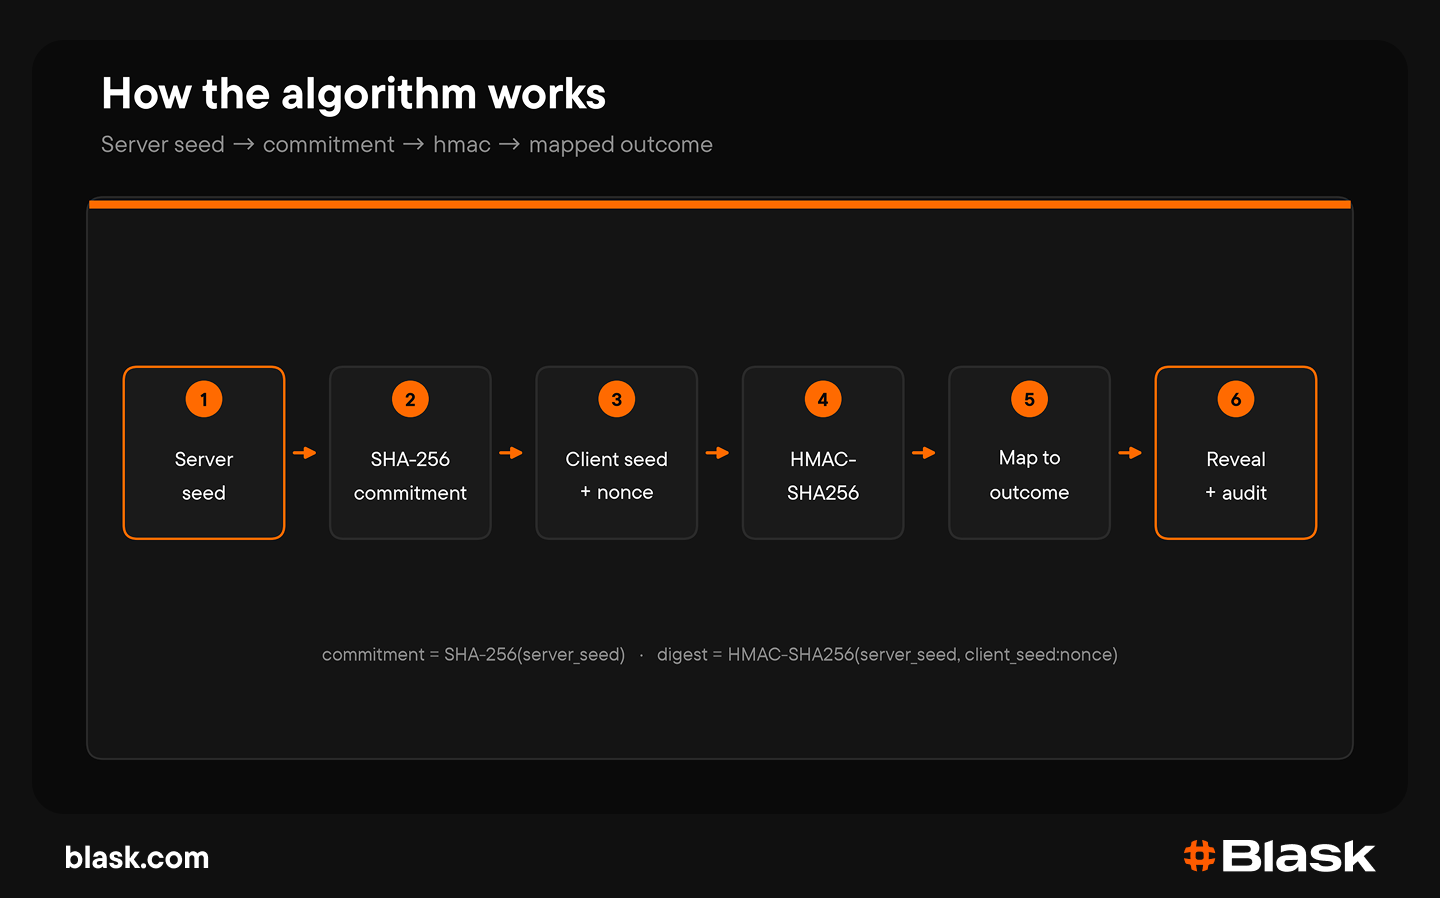Click arrow between HMAC-SHA256 and Map to outcome
Viewport: 1440px width, 898px height.
tap(924, 453)
